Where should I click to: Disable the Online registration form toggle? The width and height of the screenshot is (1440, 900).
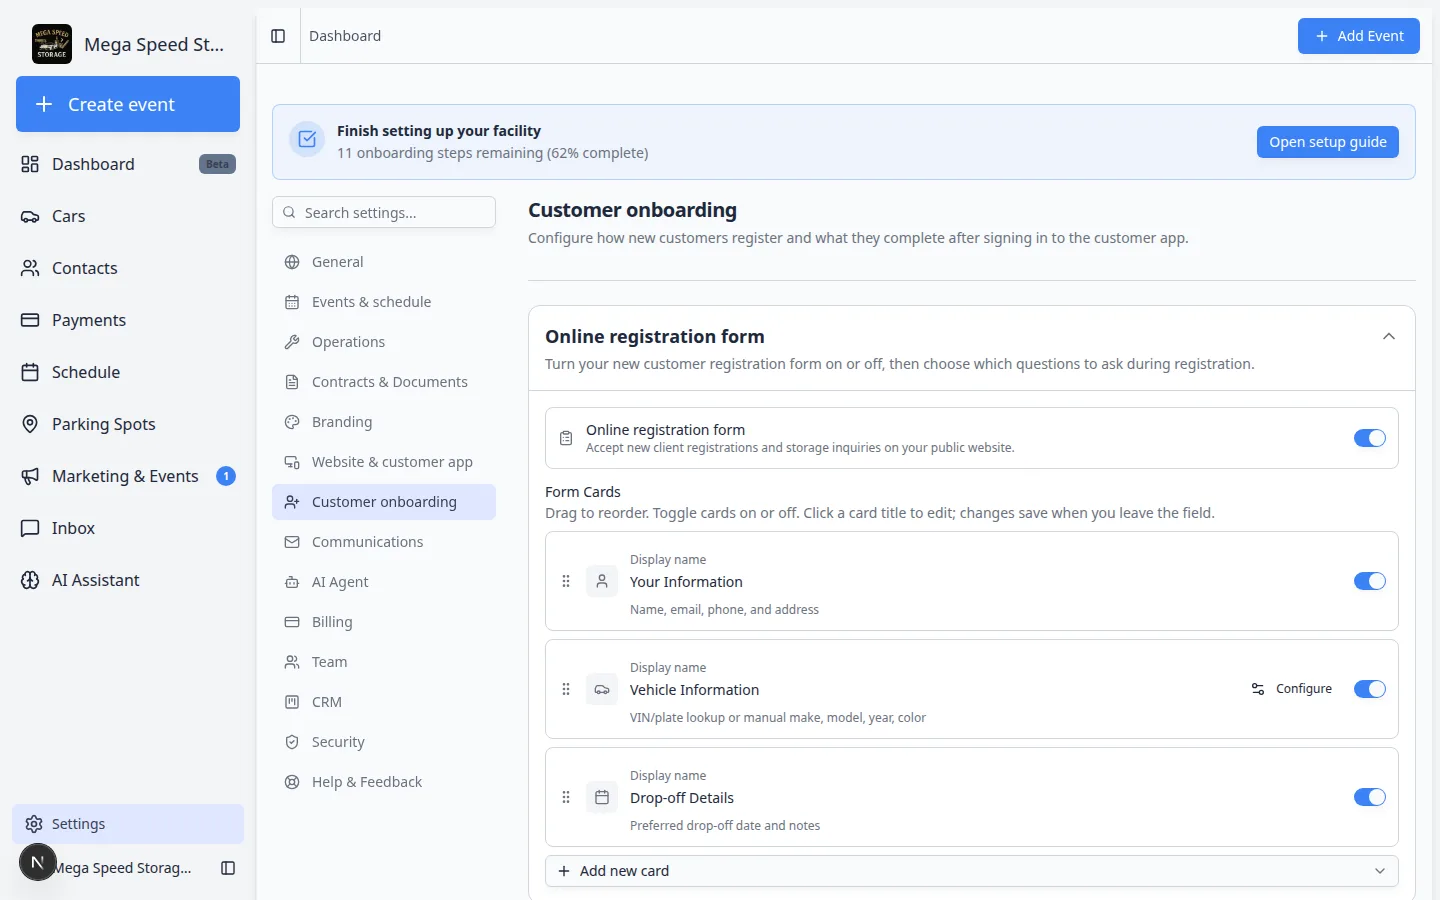click(x=1369, y=438)
